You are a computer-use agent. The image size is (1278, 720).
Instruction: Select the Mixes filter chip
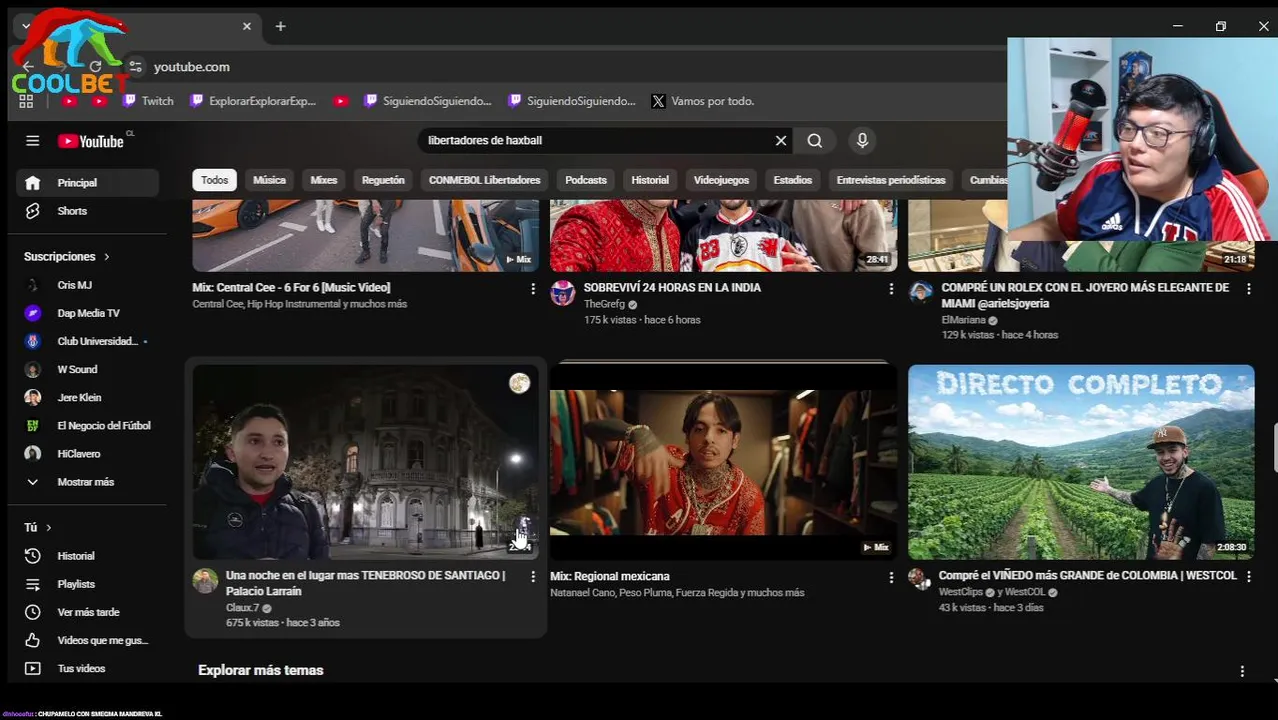[x=324, y=180]
